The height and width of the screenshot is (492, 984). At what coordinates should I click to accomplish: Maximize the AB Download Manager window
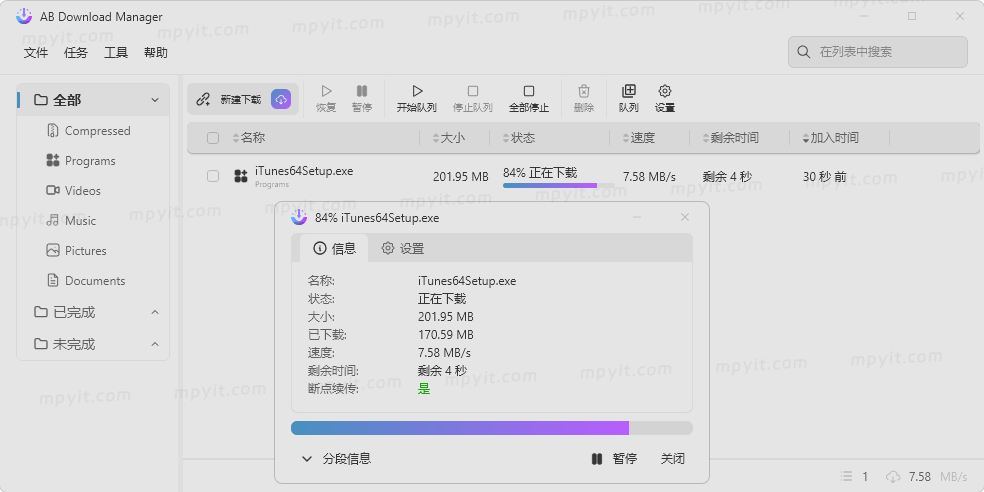[x=912, y=16]
